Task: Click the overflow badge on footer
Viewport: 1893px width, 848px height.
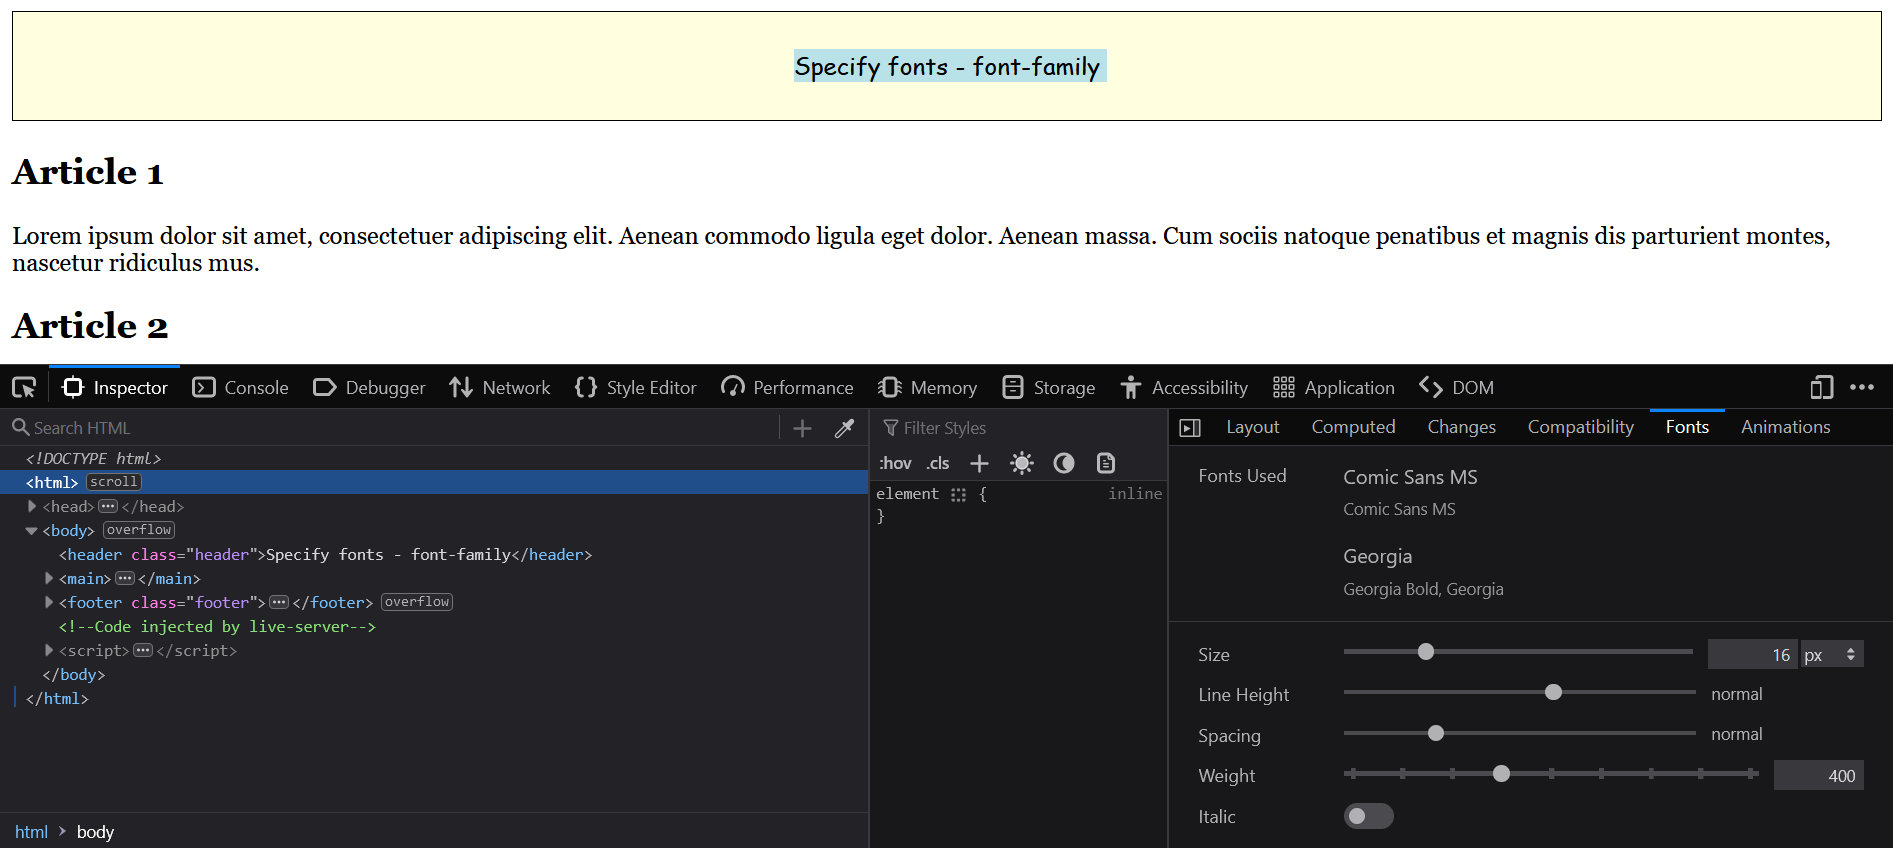Action: click(417, 602)
